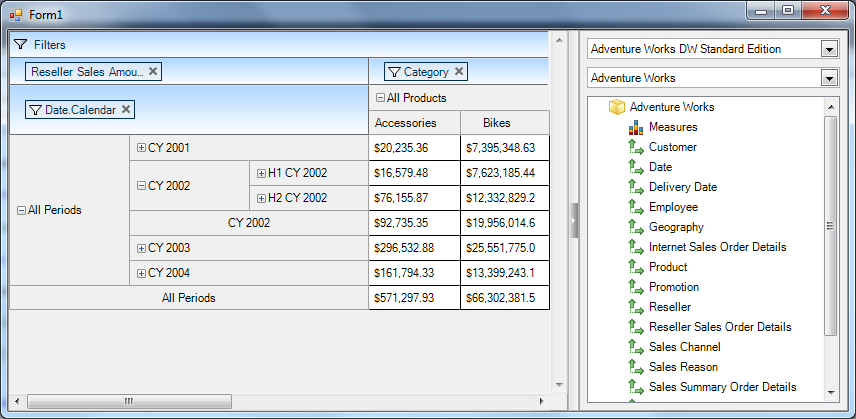Click the Adventure Works cube icon
Image resolution: width=856 pixels, height=419 pixels.
coord(616,107)
